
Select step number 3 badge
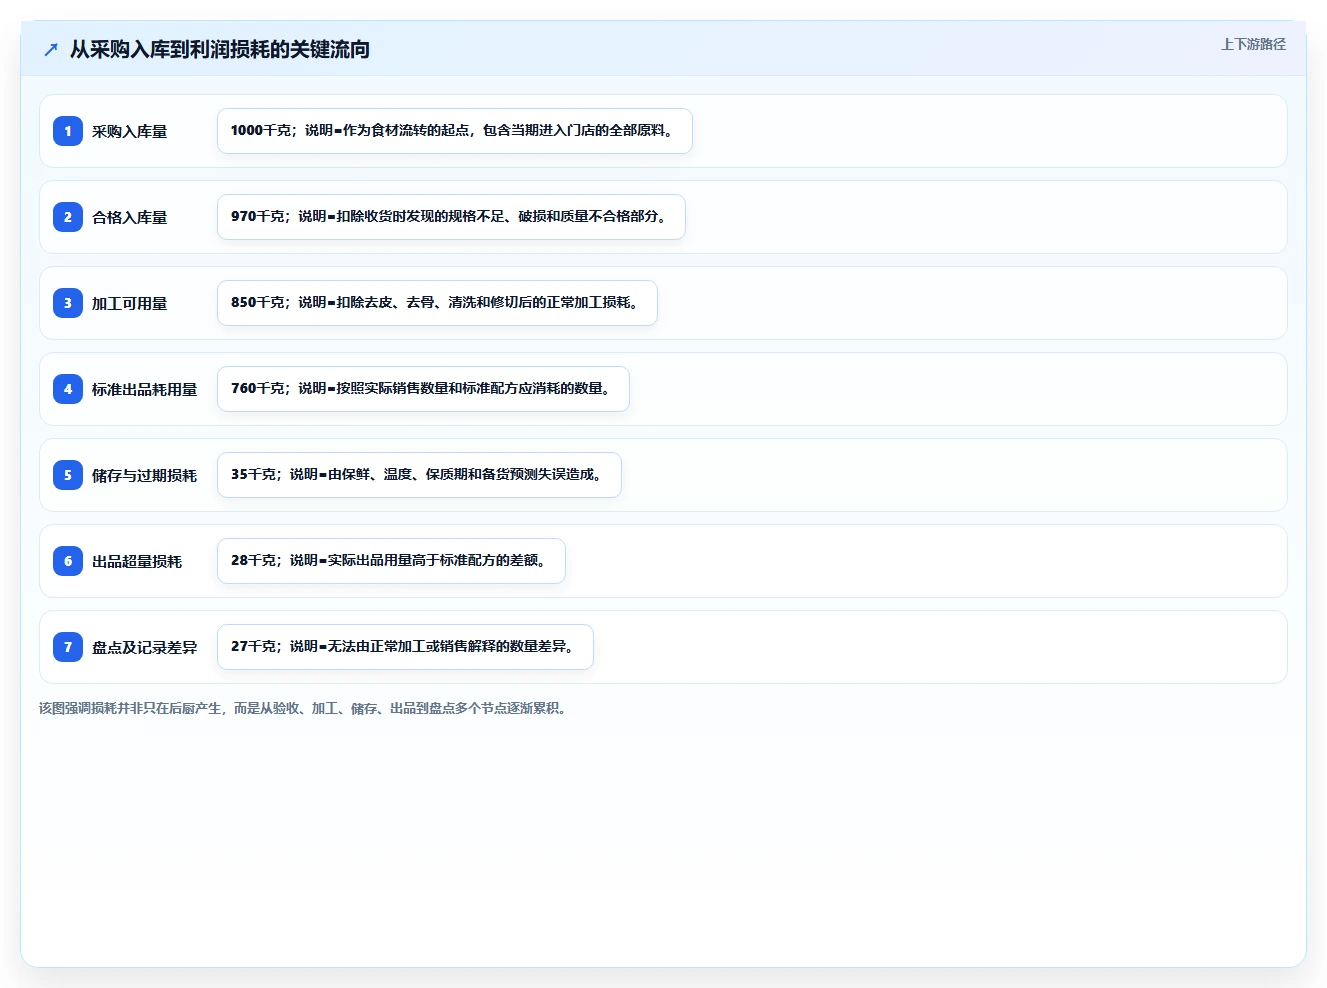click(68, 303)
